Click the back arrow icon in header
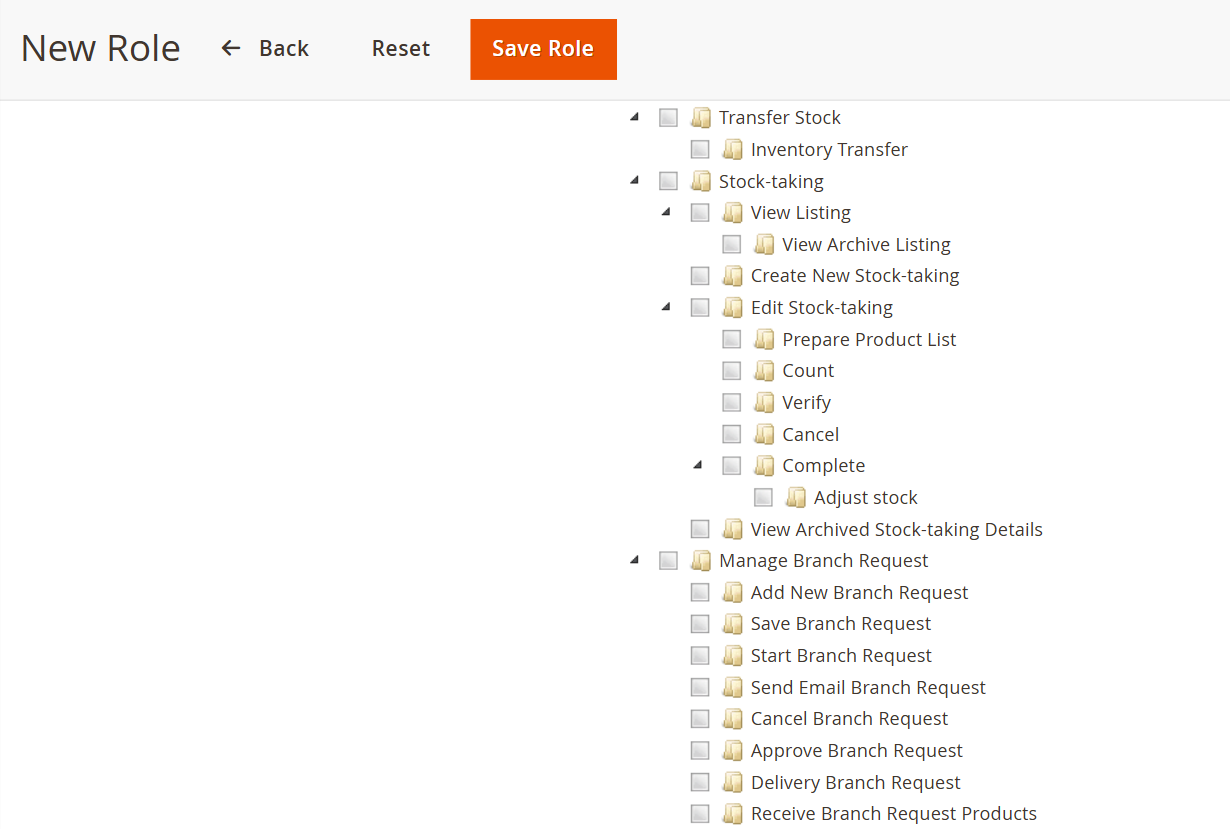The image size is (1230, 829). 231,48
